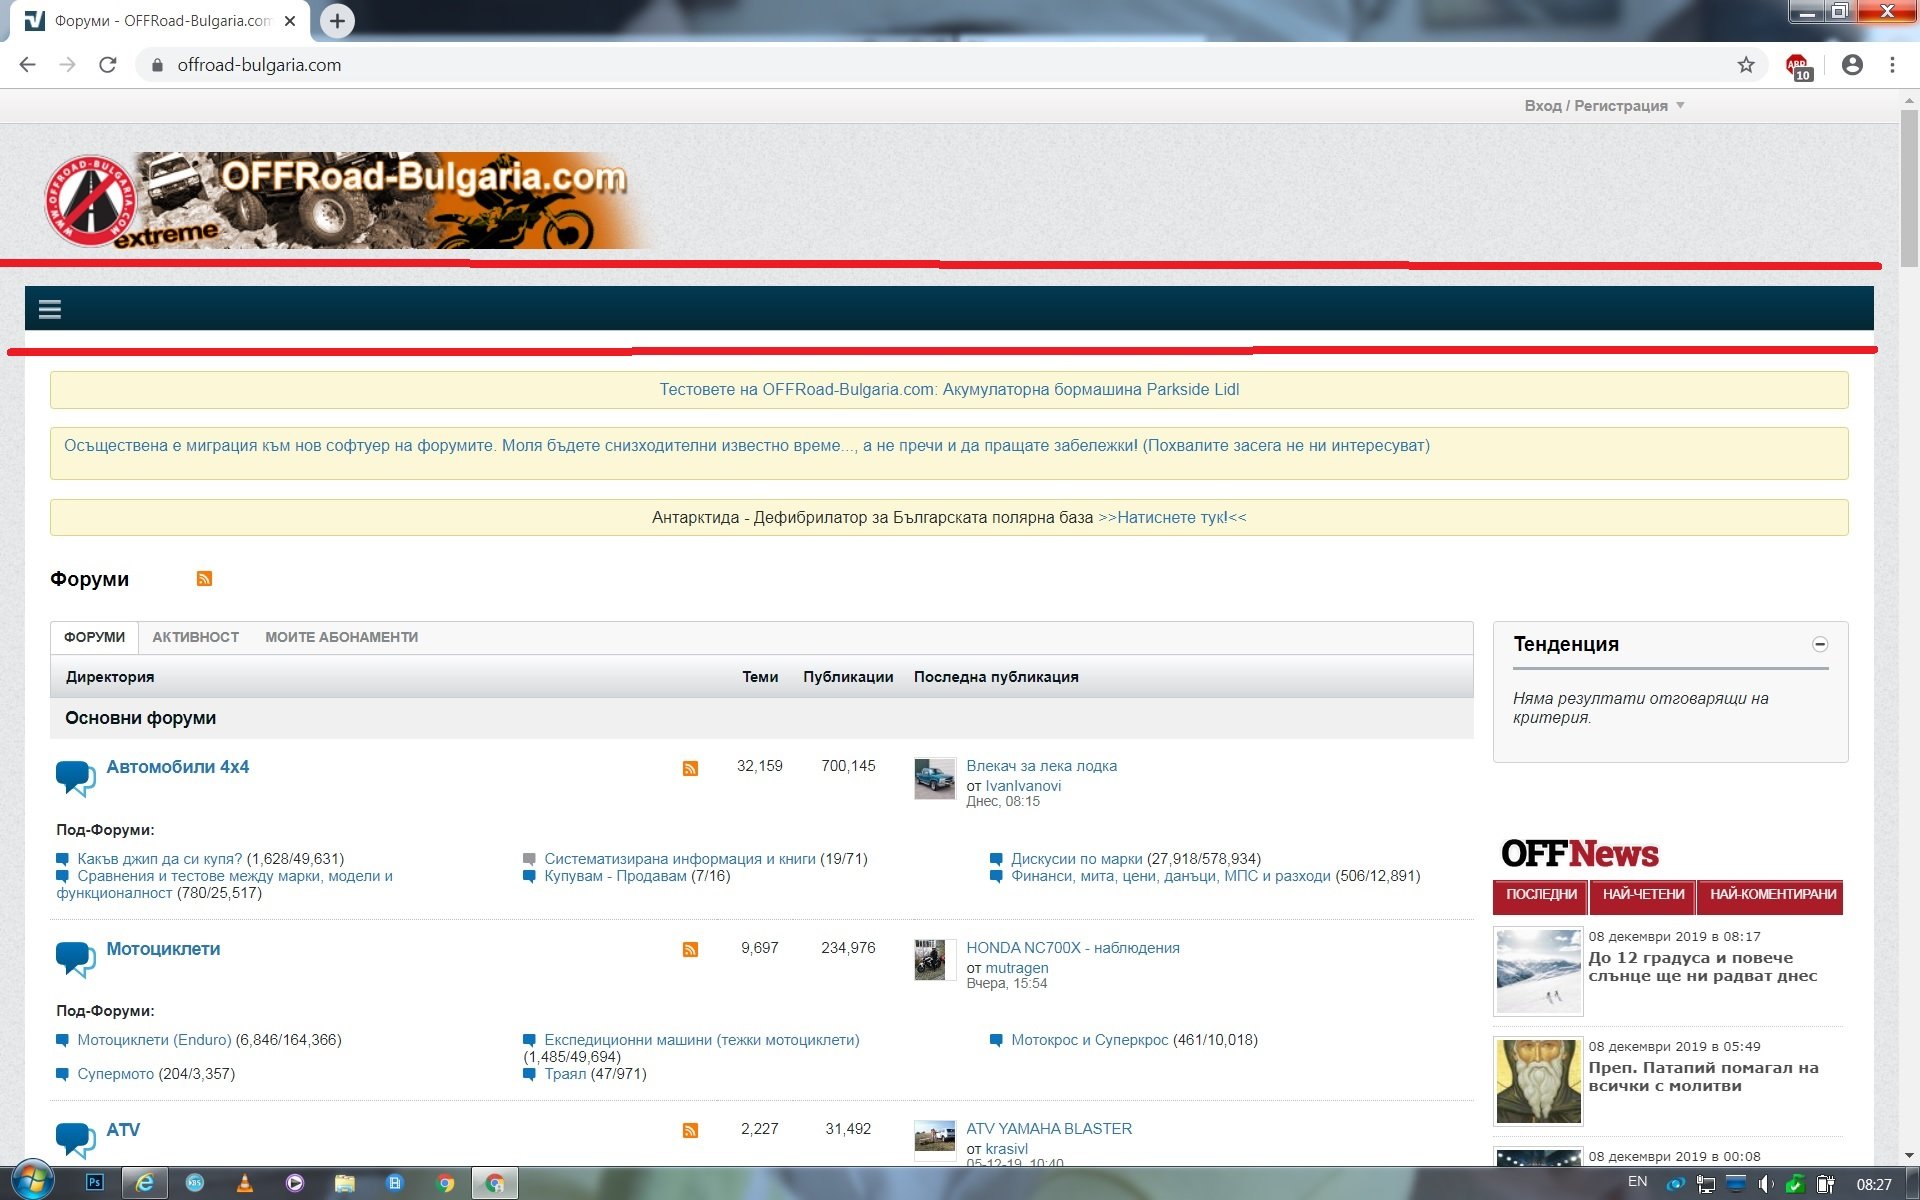This screenshot has height=1200, width=1920.
Task: Select the Най-четени news tab
Action: tap(1642, 895)
